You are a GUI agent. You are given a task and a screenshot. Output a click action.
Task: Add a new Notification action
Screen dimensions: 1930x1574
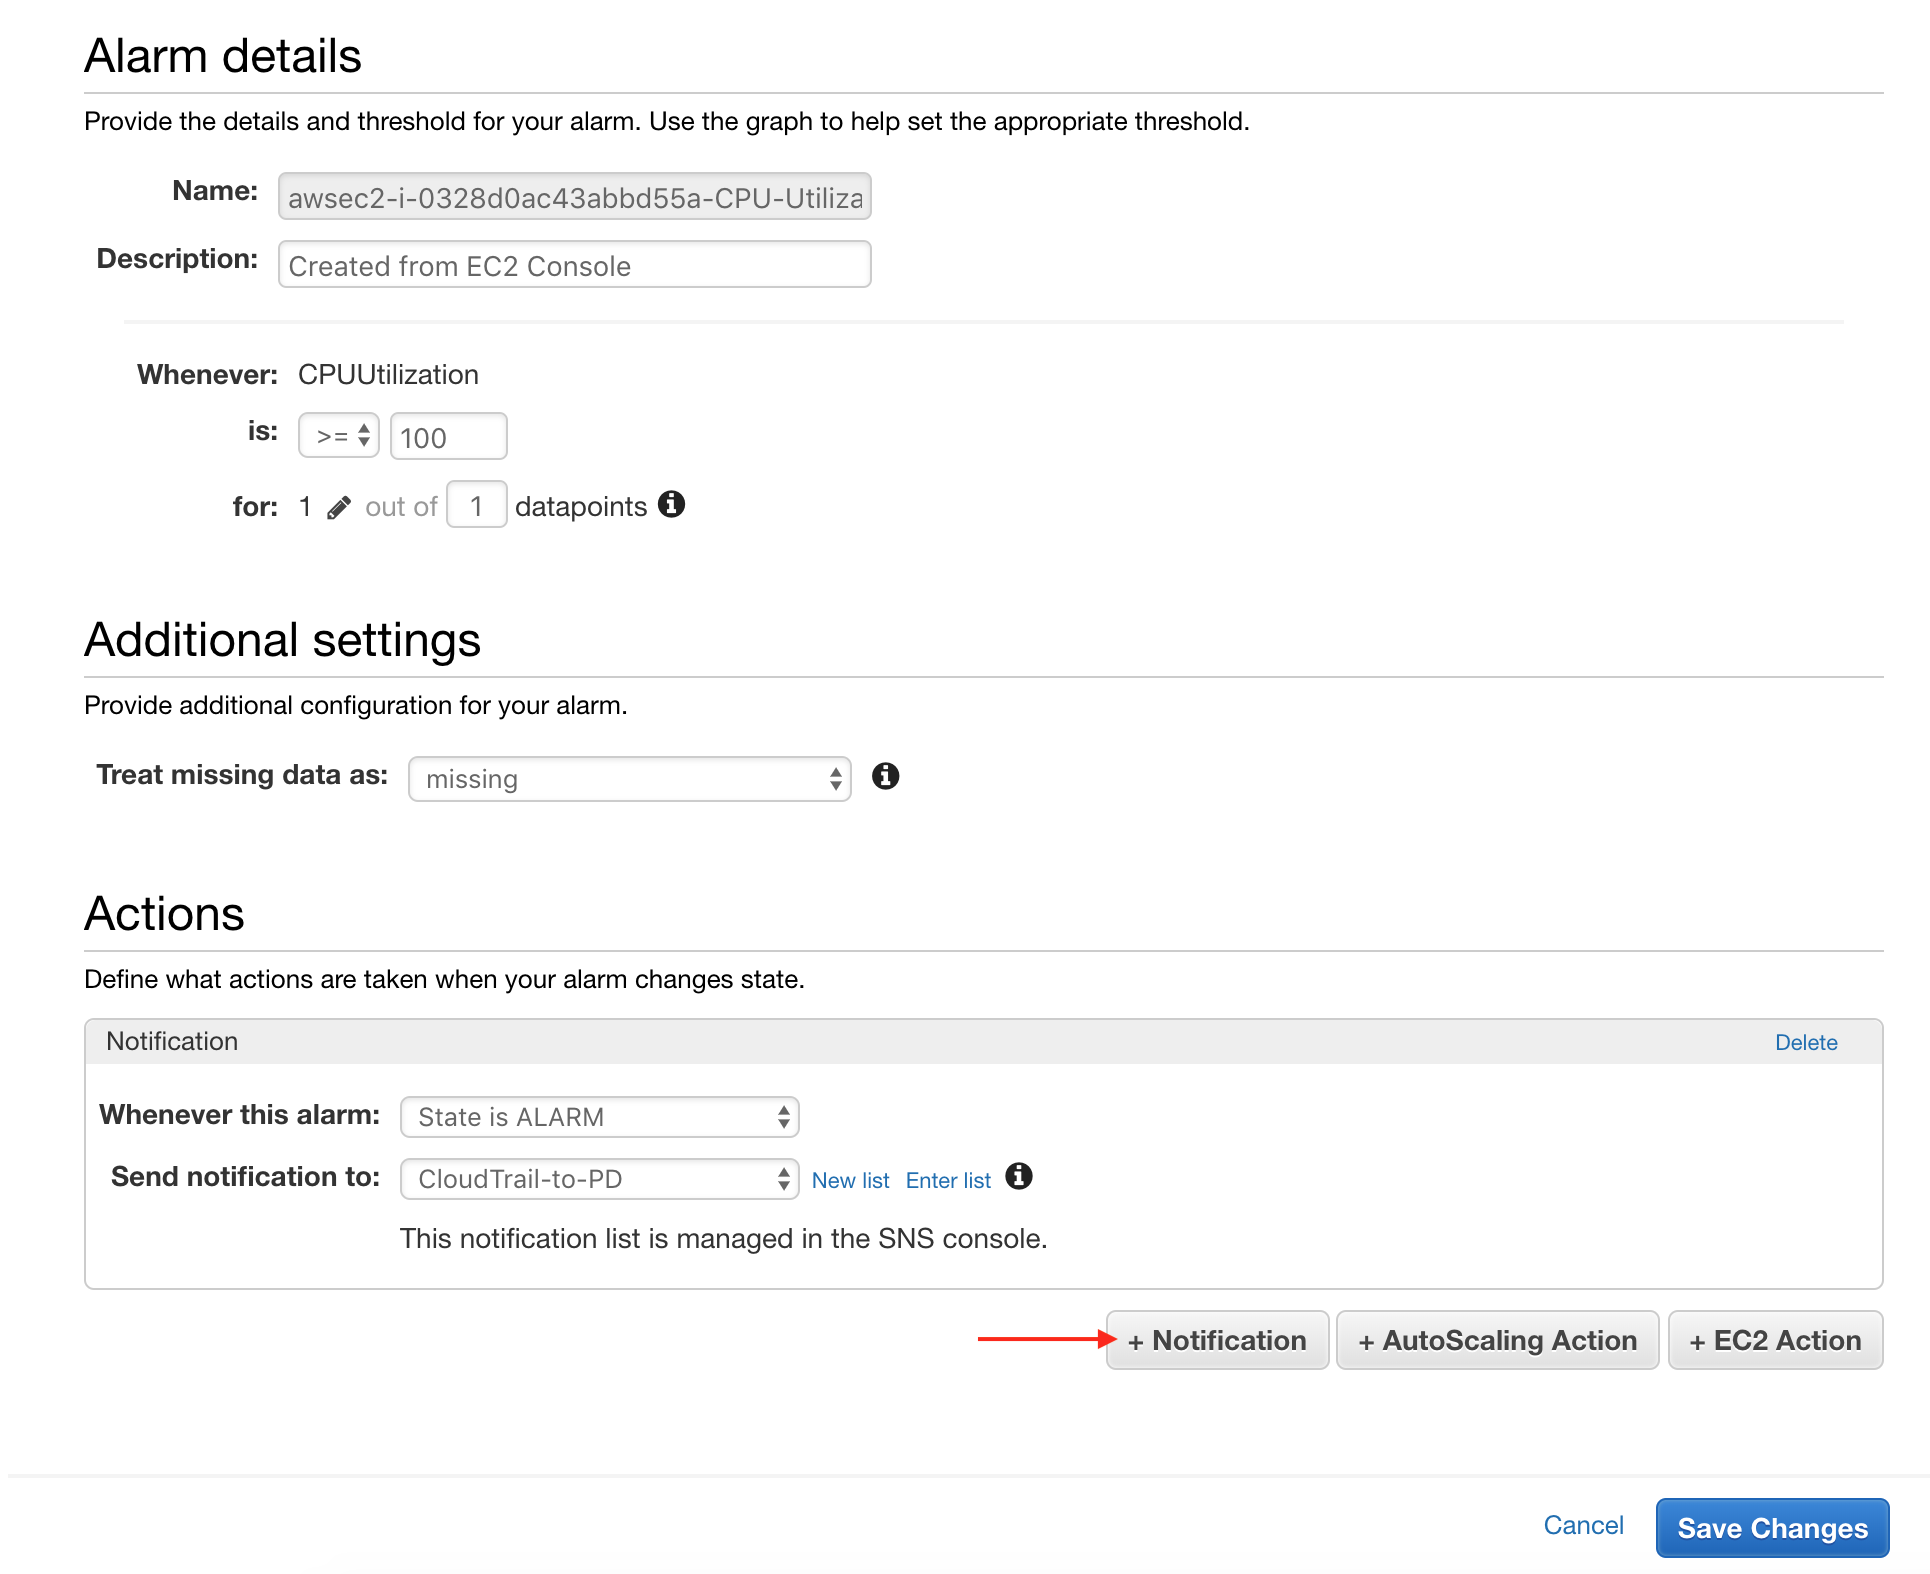click(1217, 1340)
